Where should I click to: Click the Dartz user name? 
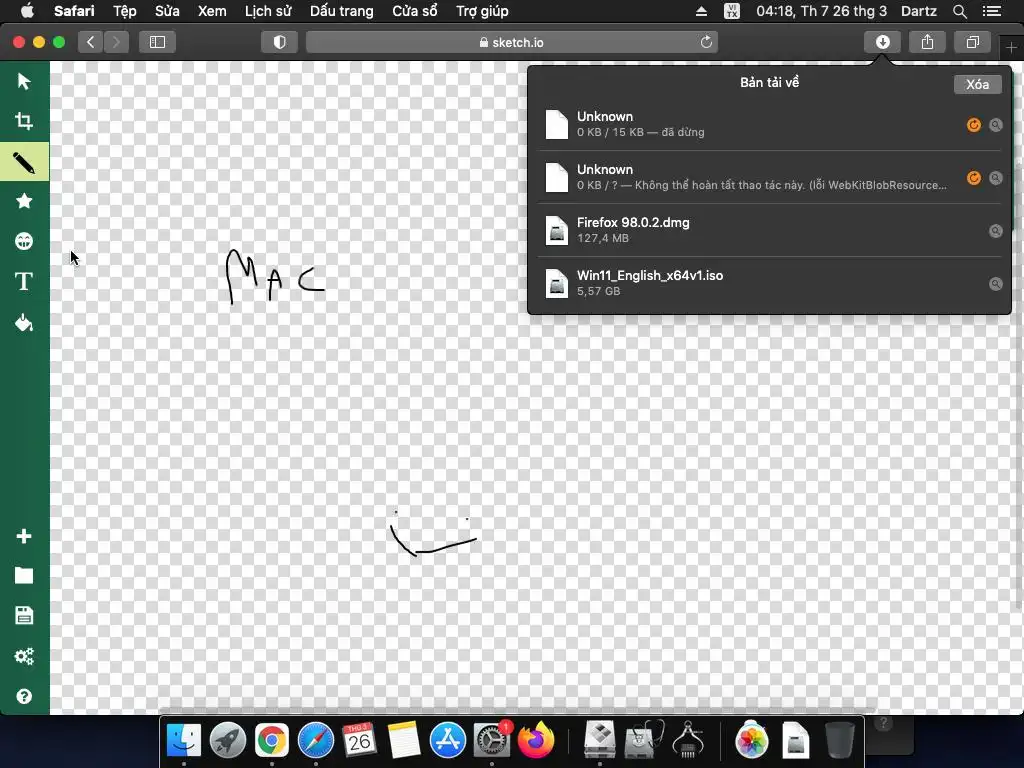(919, 11)
